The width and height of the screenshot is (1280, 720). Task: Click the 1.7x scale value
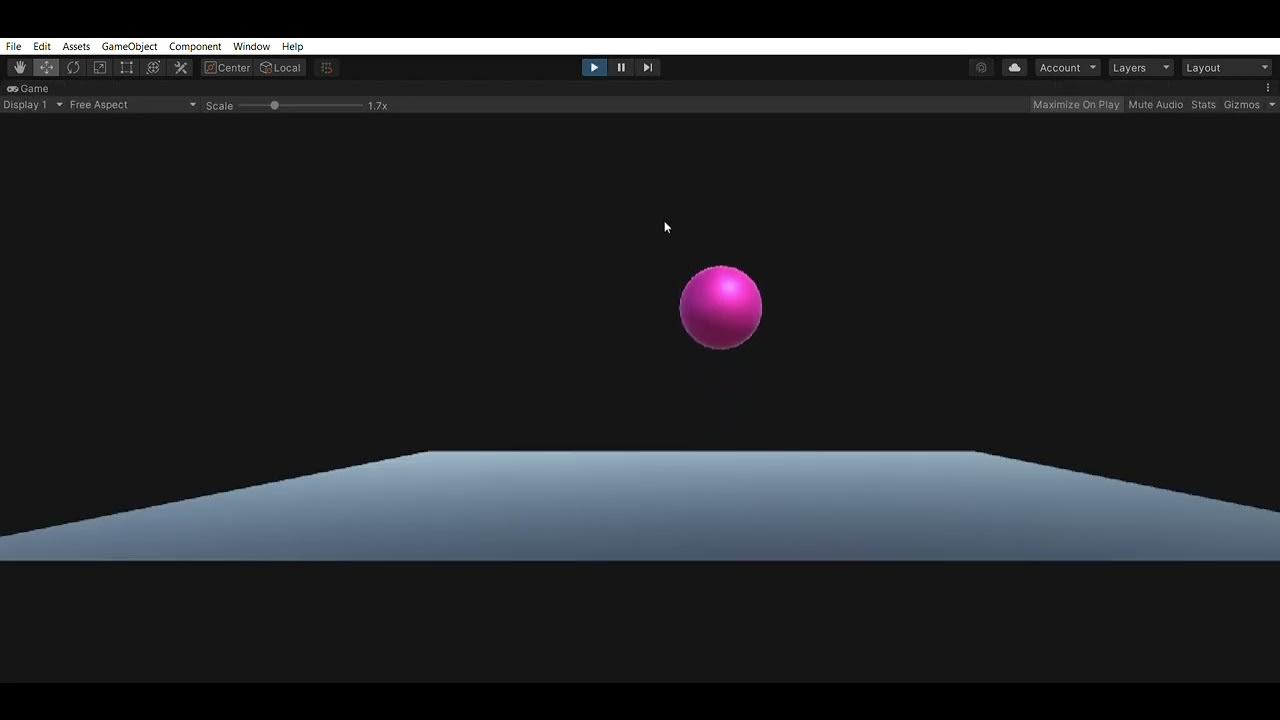pyautogui.click(x=377, y=105)
